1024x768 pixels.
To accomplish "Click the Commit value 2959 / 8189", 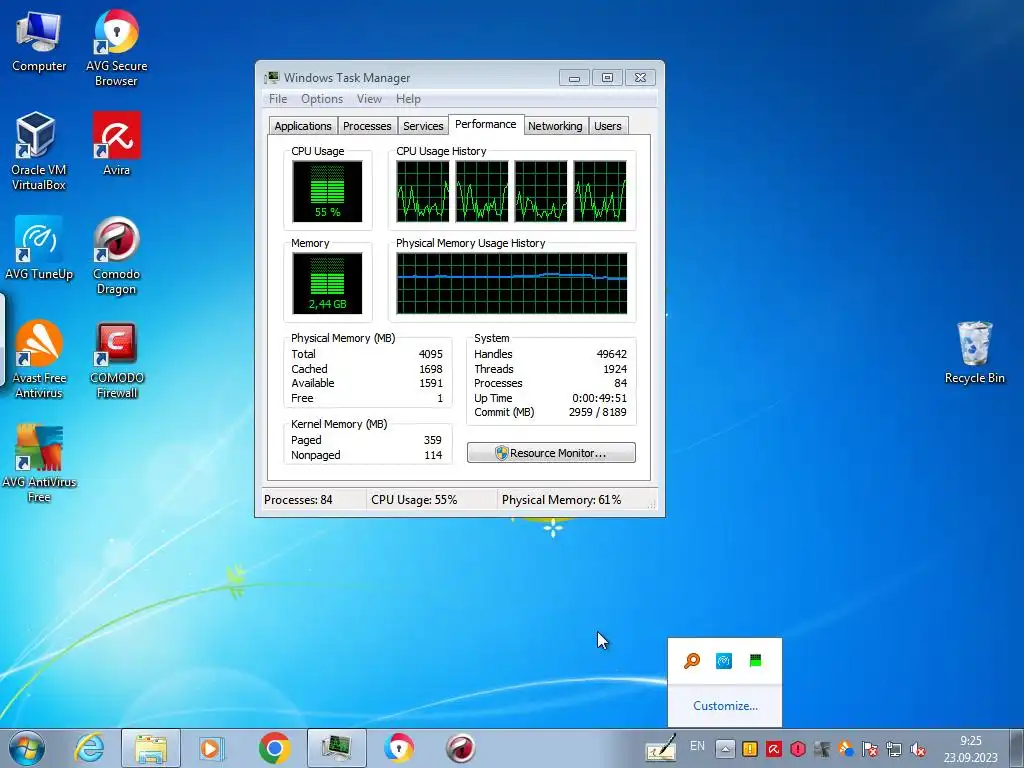I will coord(598,412).
